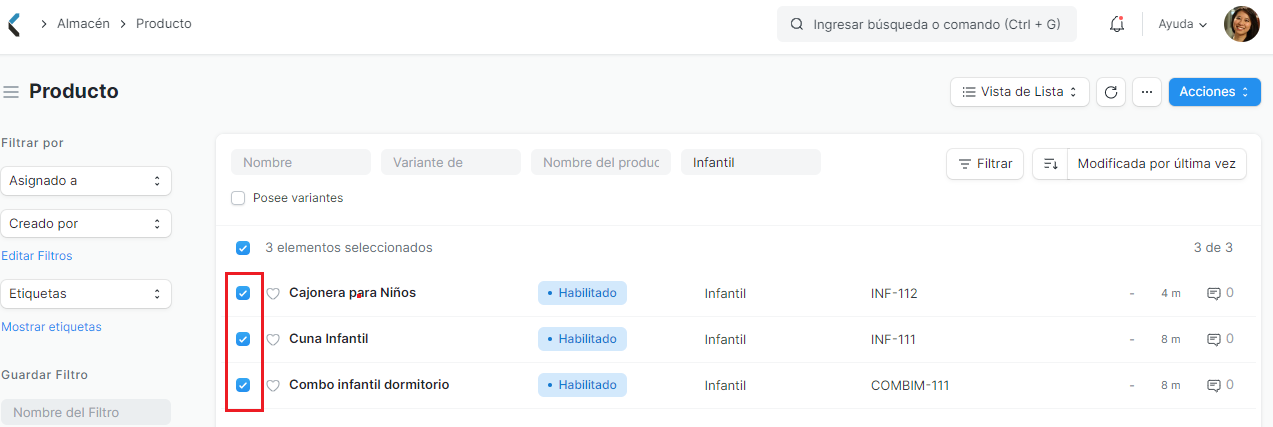Image resolution: width=1273 pixels, height=427 pixels.
Task: Go to Almacén breadcrumb
Action: pos(83,23)
